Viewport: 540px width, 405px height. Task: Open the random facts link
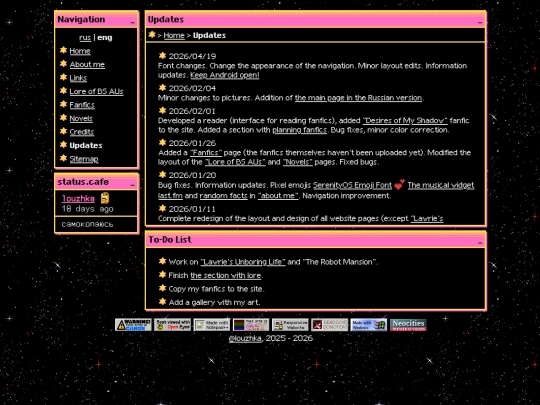tap(224, 196)
